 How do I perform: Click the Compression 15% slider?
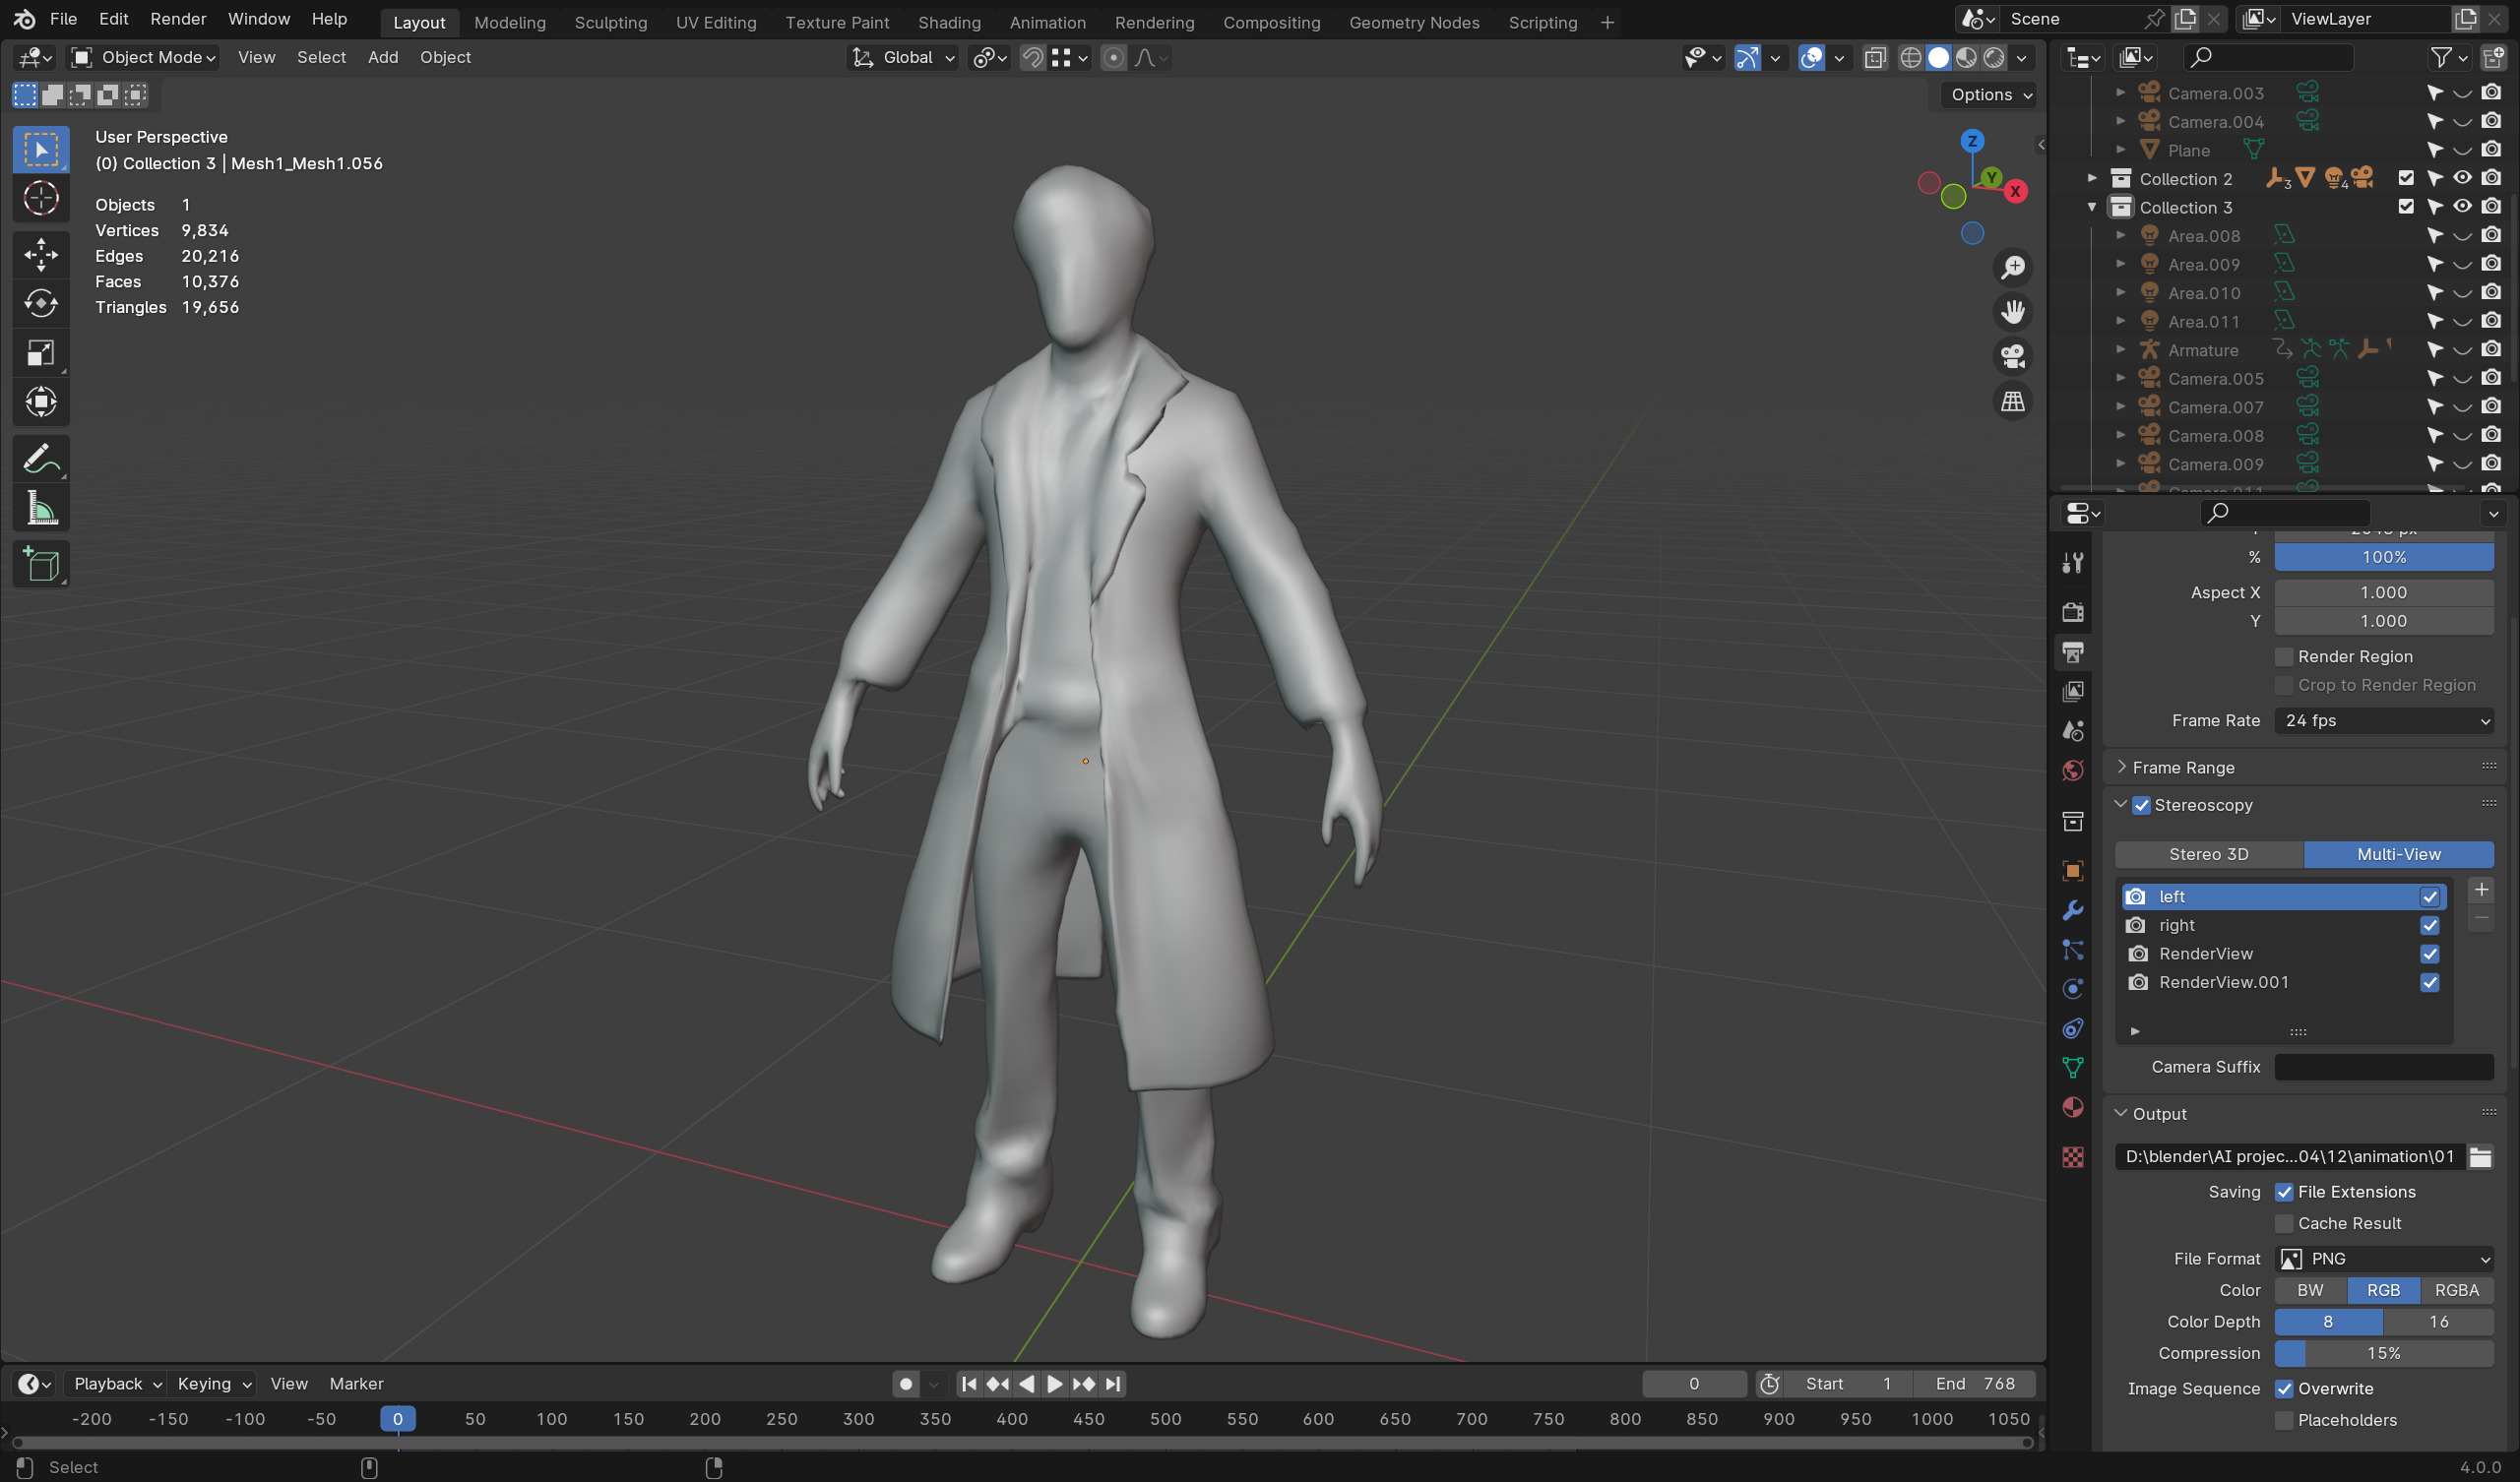coord(2384,1354)
